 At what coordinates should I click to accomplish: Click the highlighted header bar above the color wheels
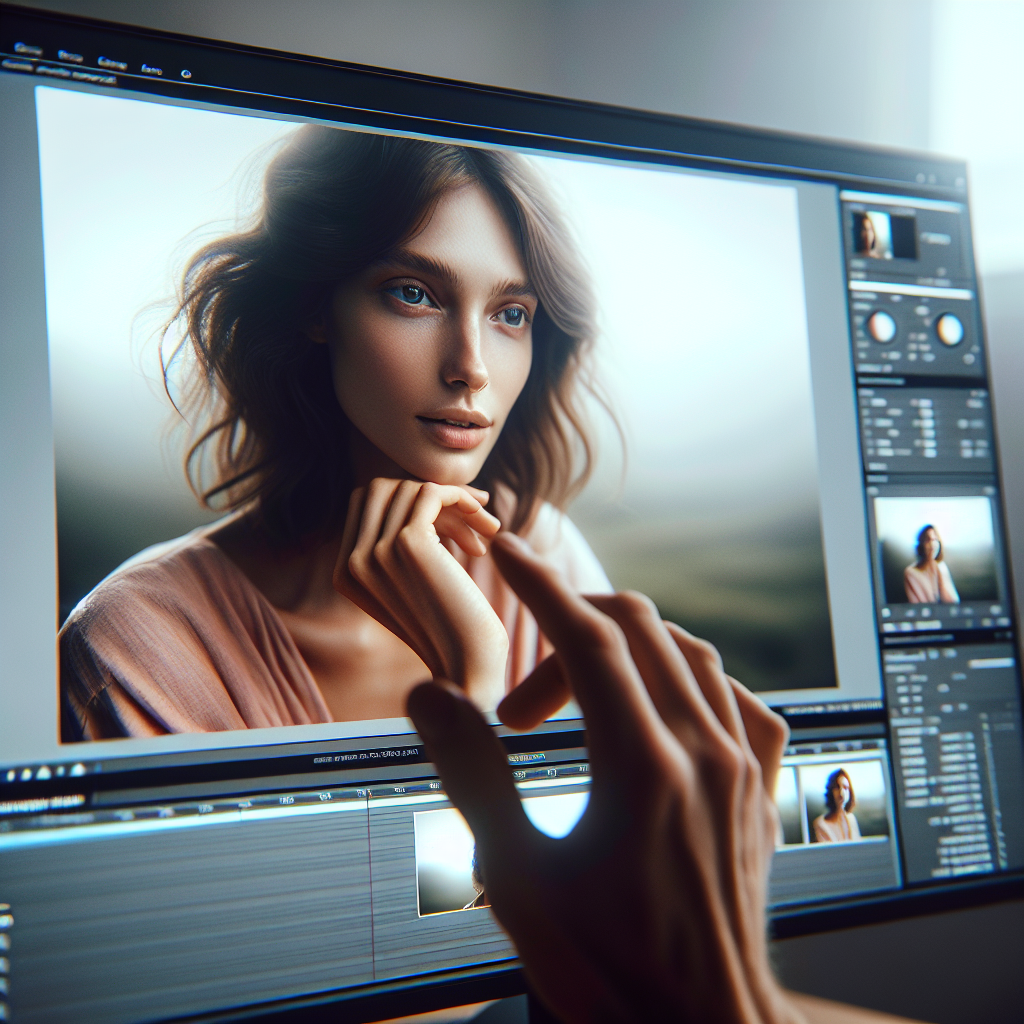tap(909, 289)
